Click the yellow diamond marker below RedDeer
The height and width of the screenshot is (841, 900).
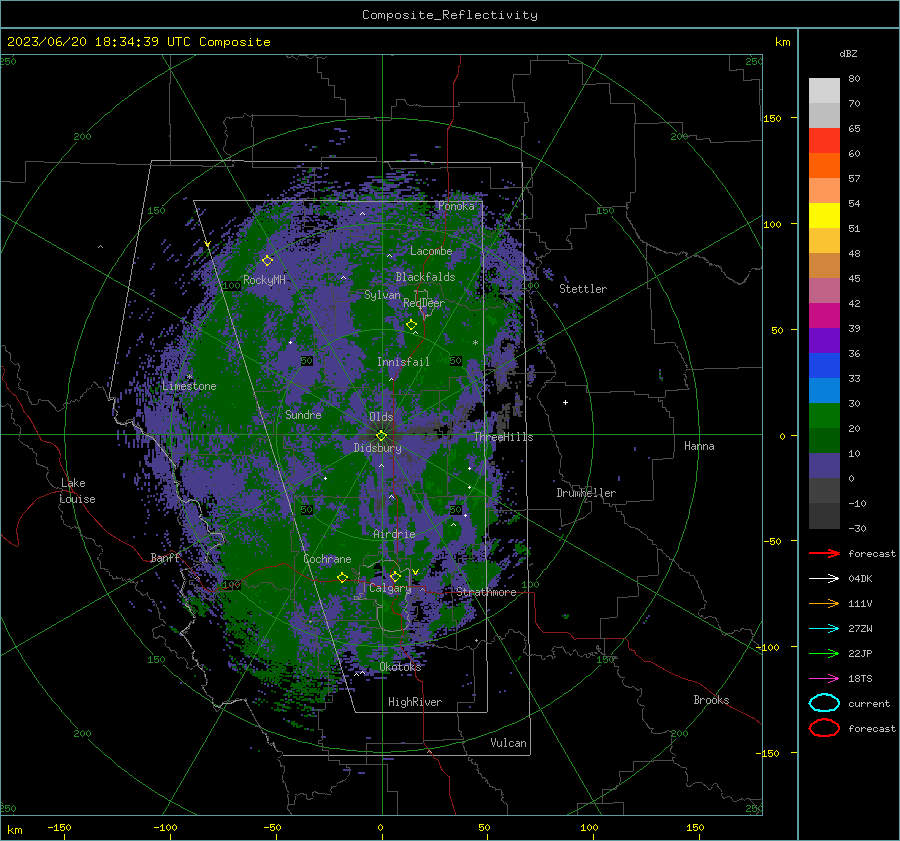pos(411,325)
